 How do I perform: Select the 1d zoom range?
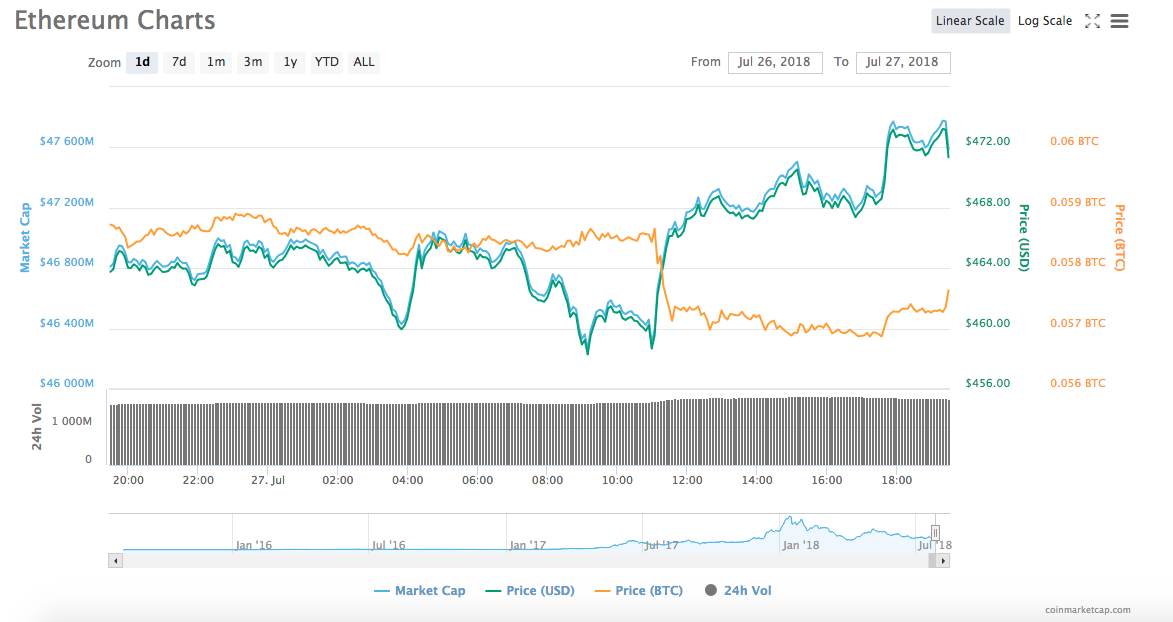[x=142, y=62]
